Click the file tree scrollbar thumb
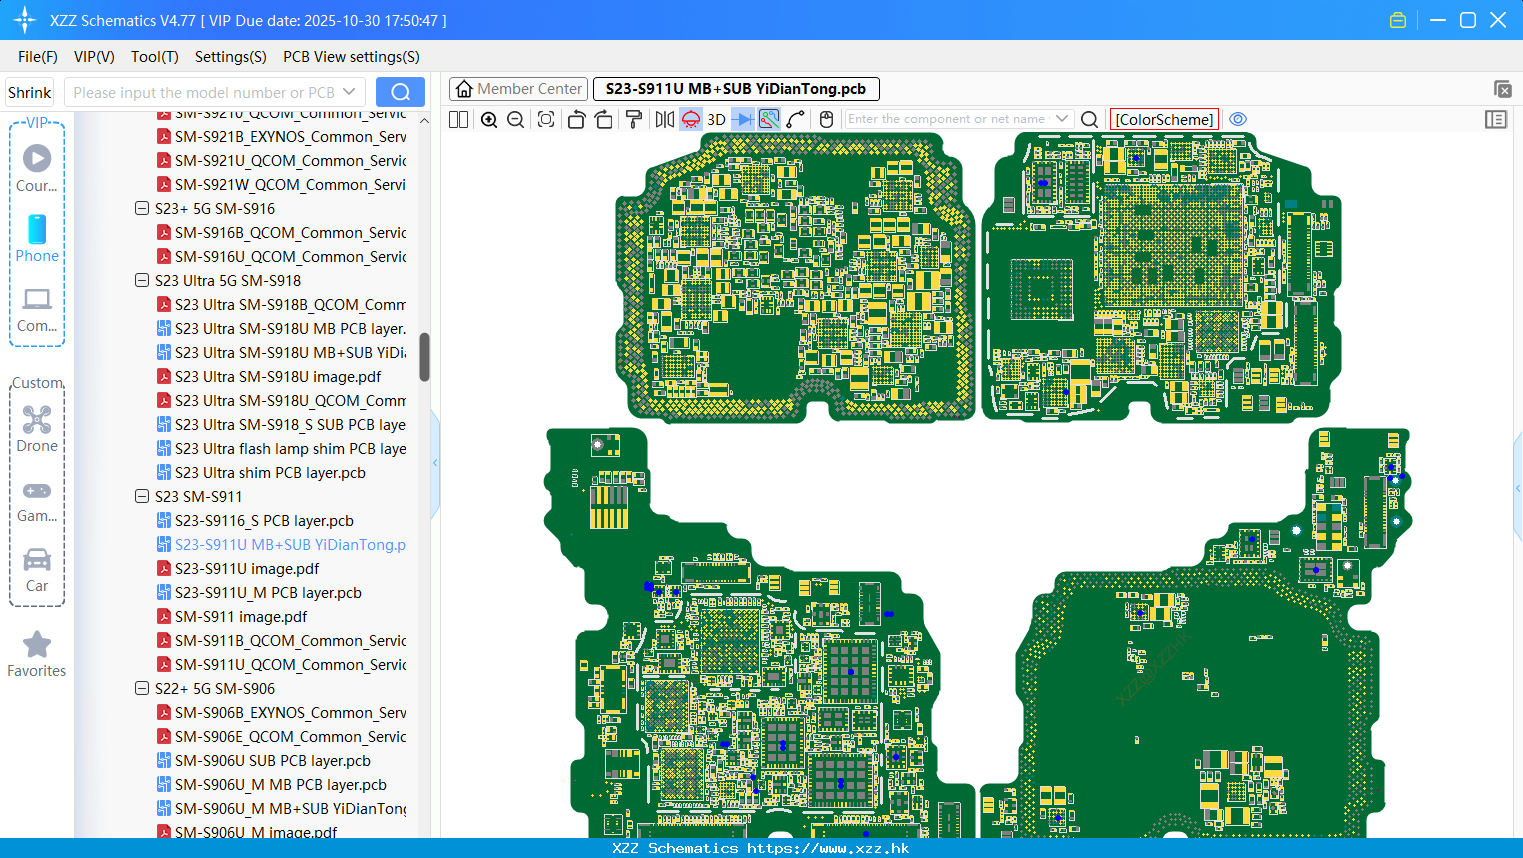The width and height of the screenshot is (1523, 858). (x=424, y=357)
